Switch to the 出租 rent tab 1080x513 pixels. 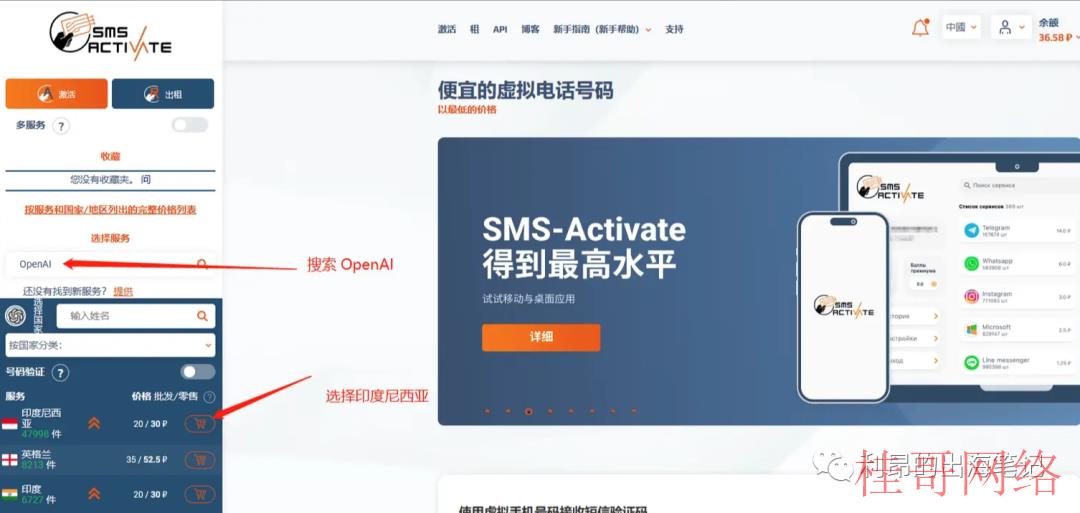point(163,94)
